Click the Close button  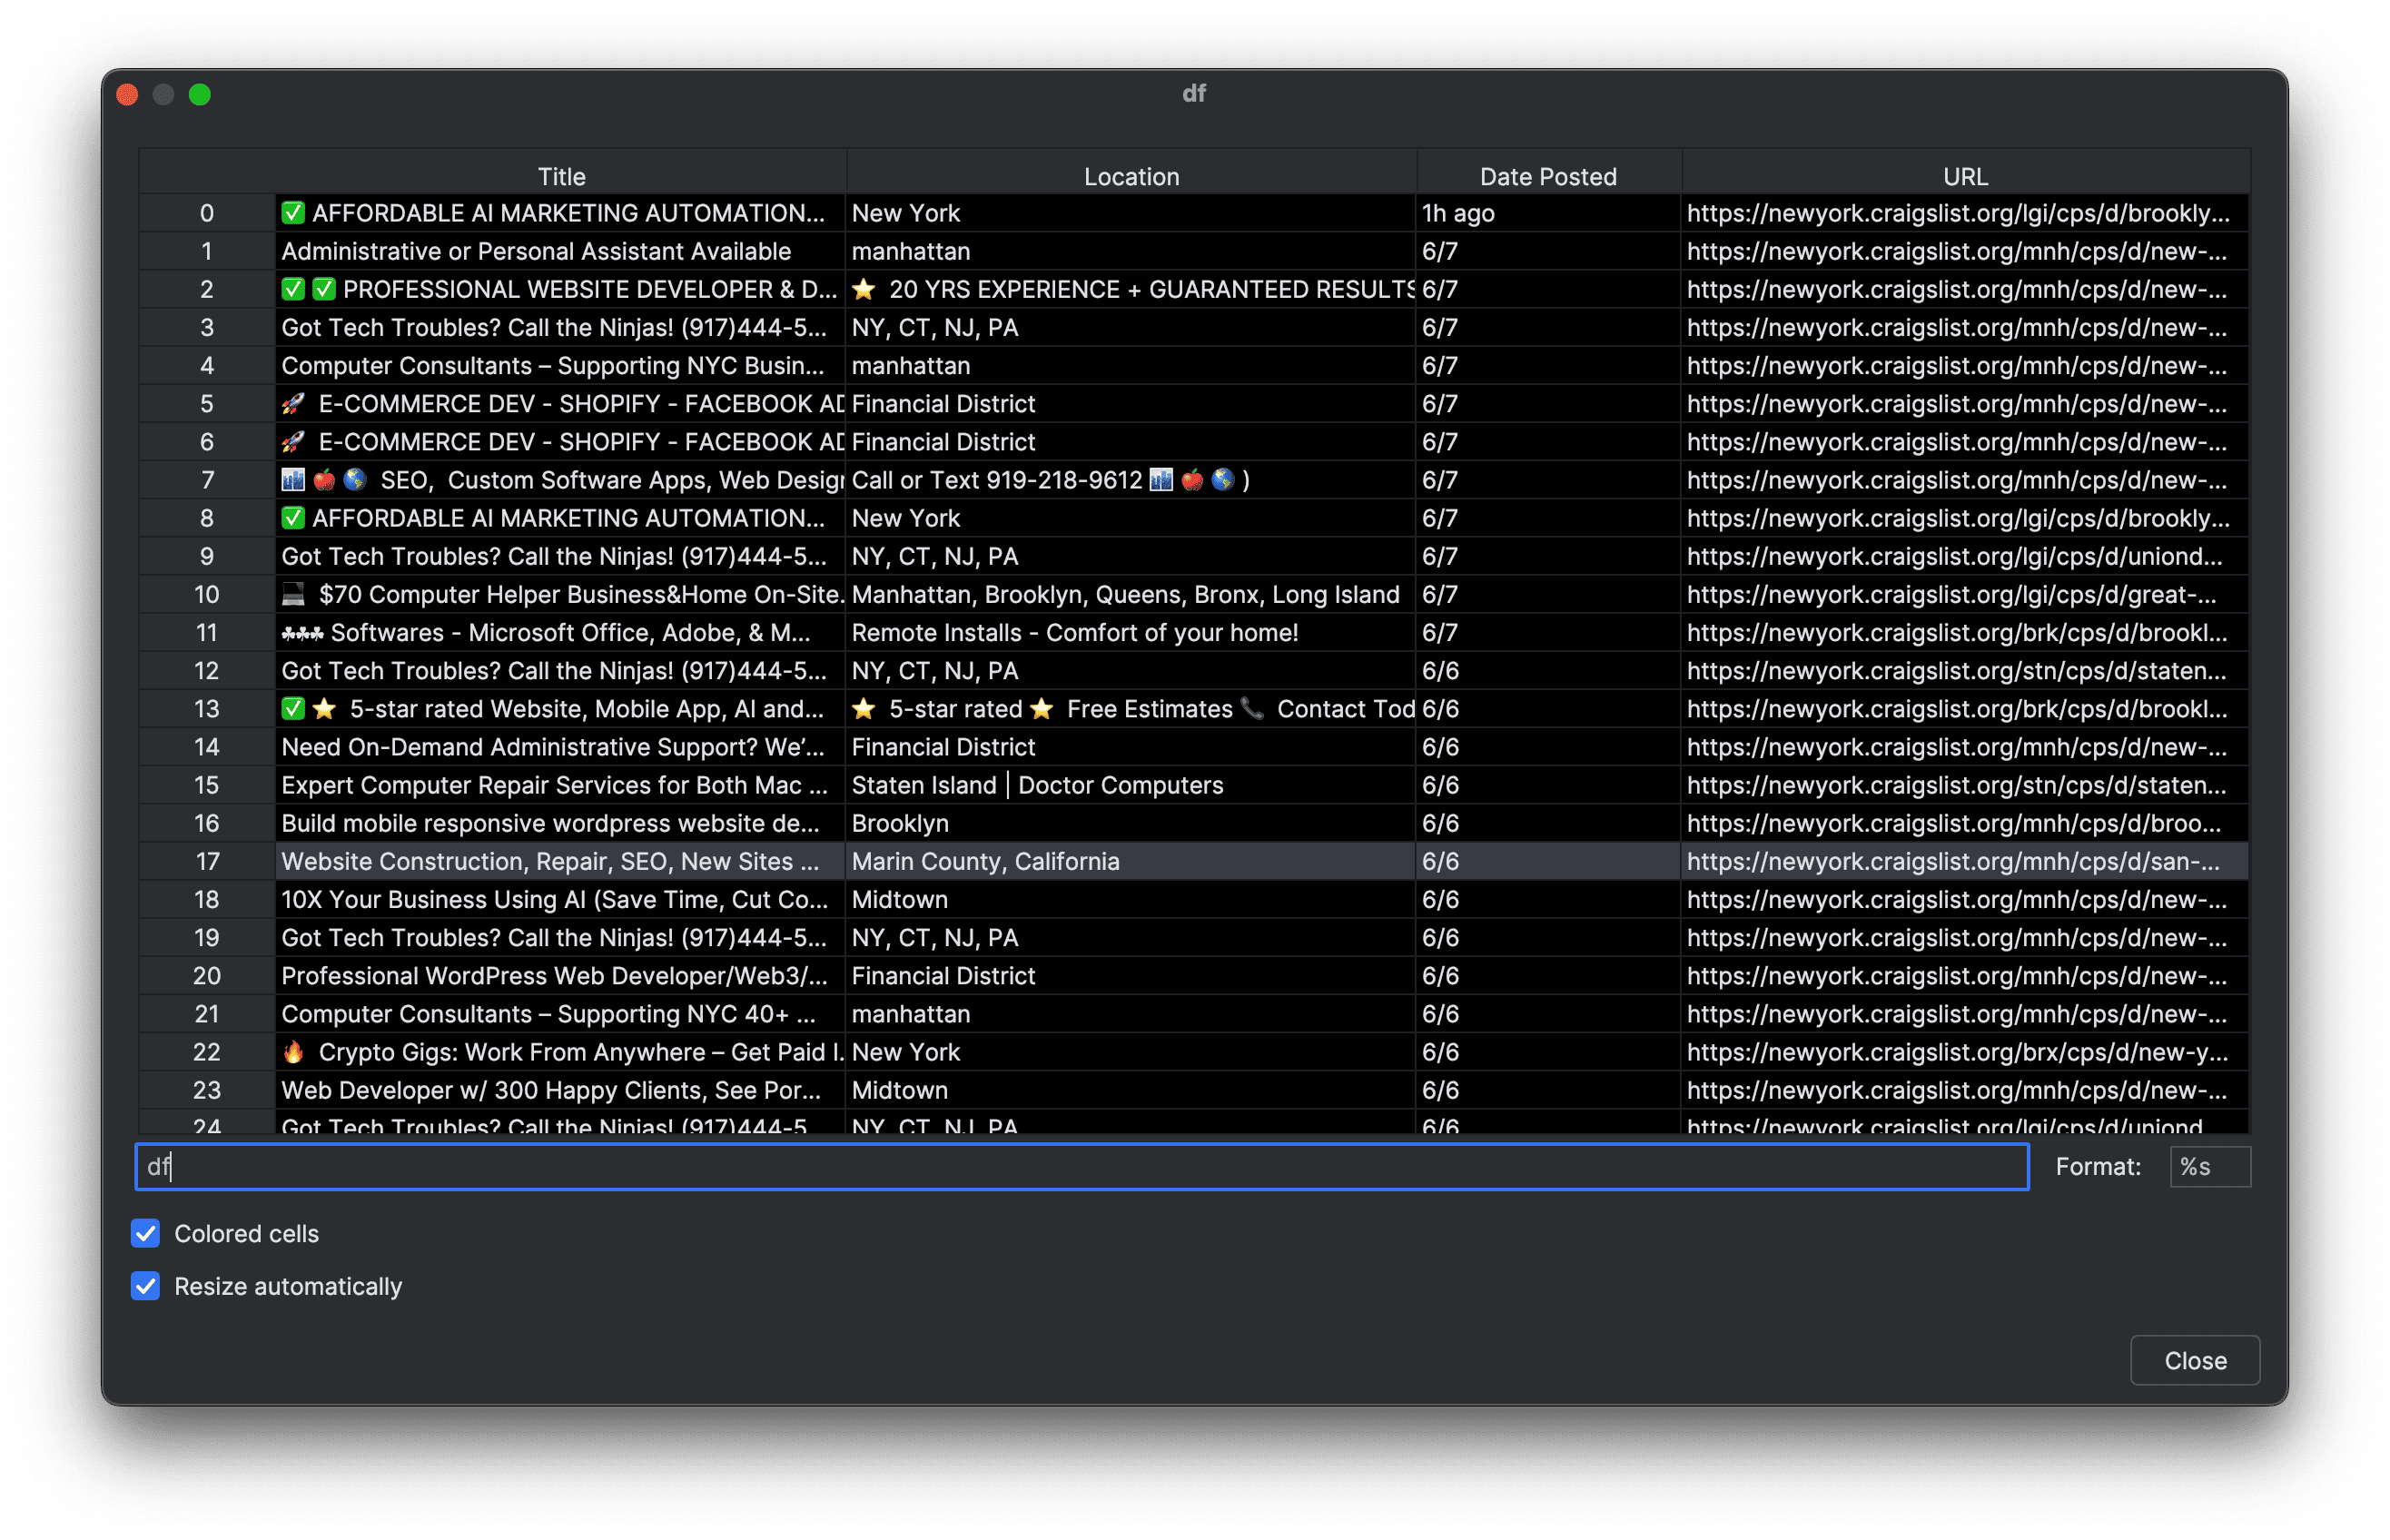2194,1360
